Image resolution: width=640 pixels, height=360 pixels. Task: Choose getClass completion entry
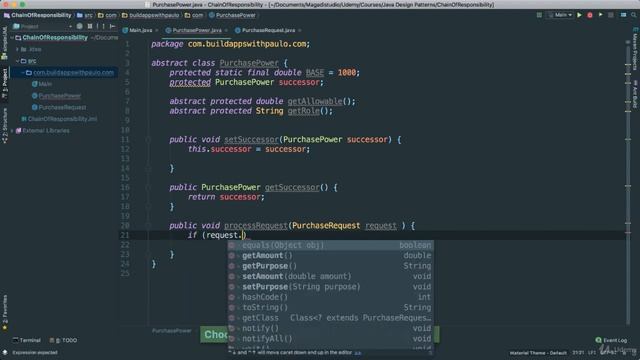[330, 318]
